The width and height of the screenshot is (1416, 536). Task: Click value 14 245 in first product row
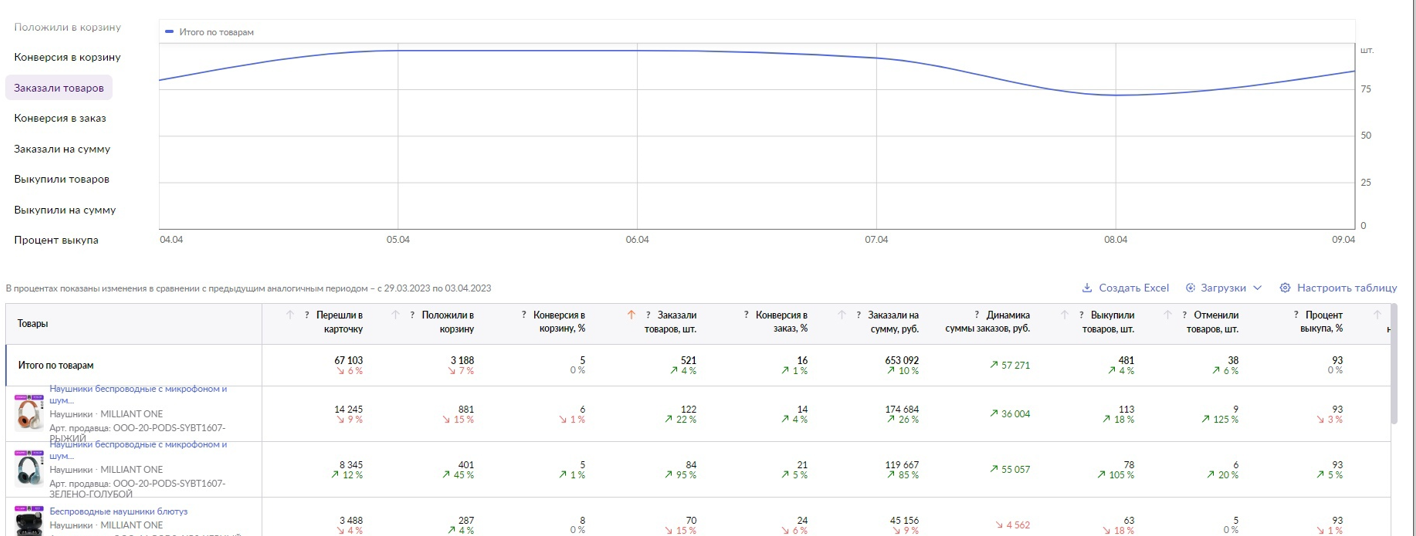348,409
